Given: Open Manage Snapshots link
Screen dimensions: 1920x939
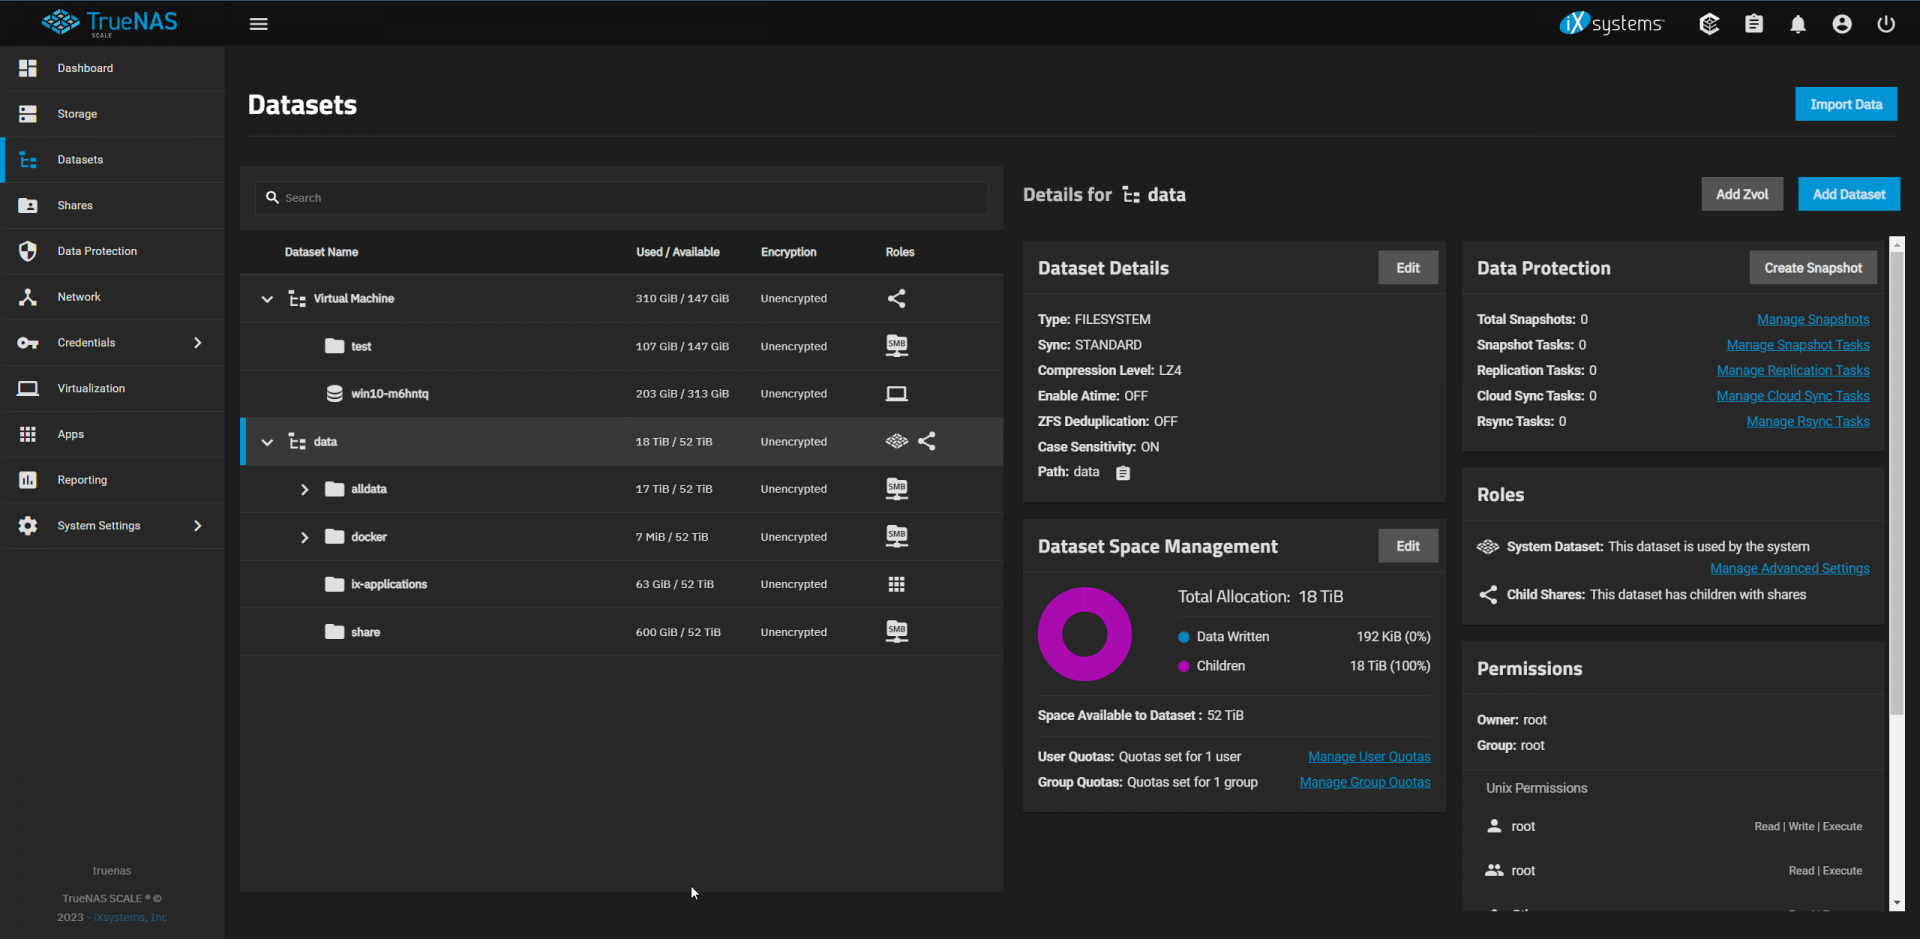Looking at the screenshot, I should pos(1813,319).
